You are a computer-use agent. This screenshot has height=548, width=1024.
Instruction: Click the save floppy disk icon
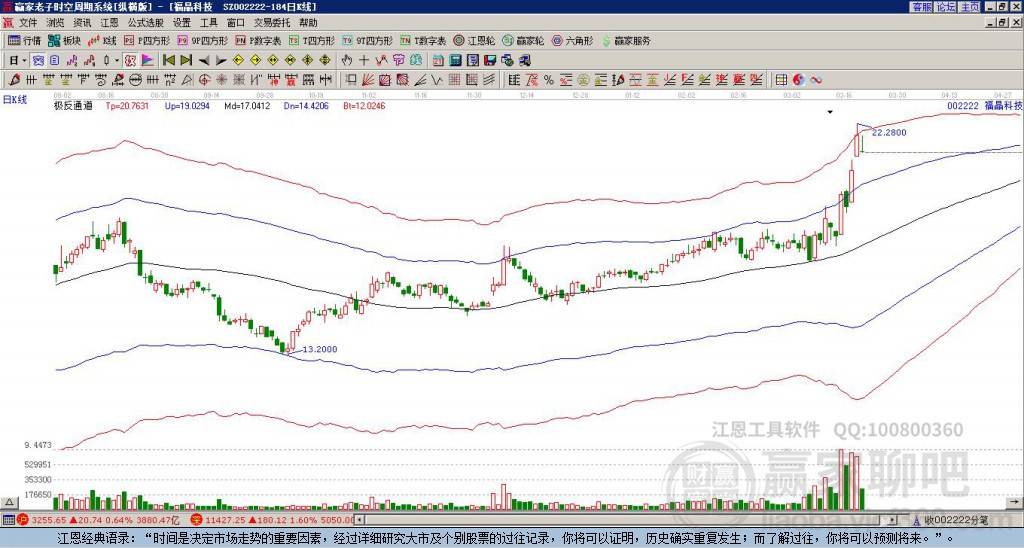coord(490,61)
